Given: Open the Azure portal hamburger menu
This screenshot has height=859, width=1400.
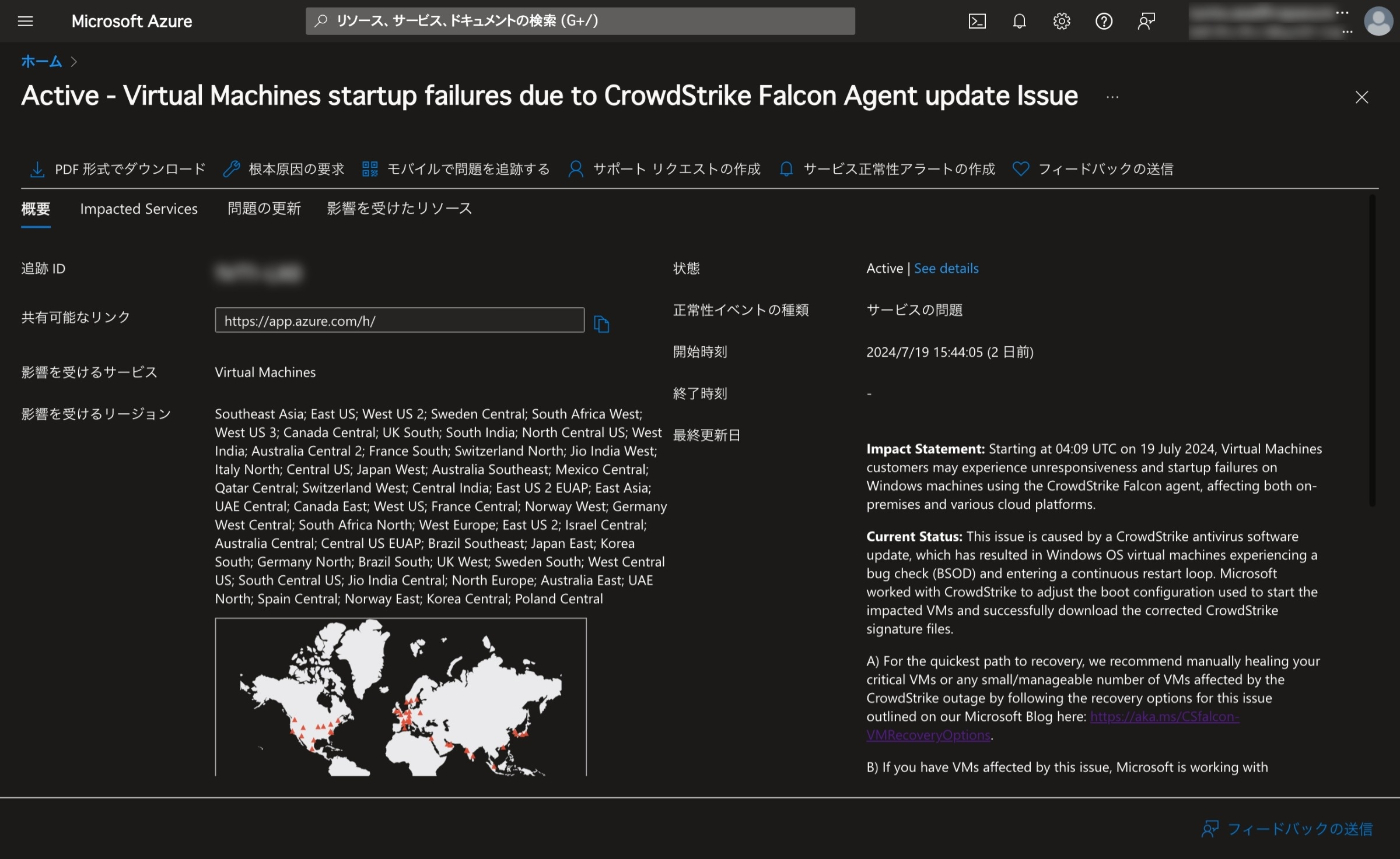Looking at the screenshot, I should [25, 21].
